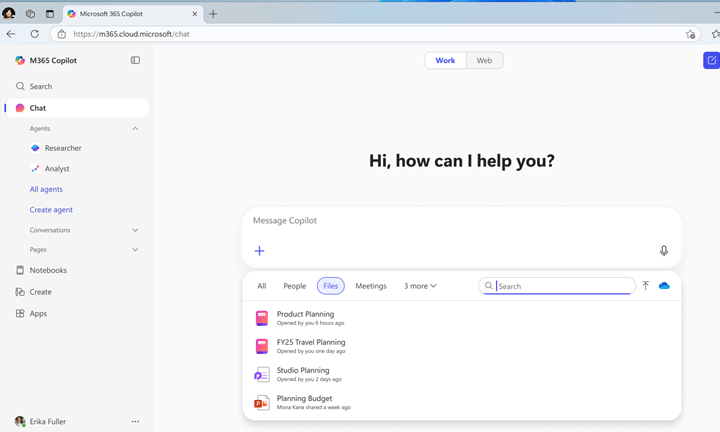The width and height of the screenshot is (720, 432).
Task: Open the Analyst agent
Action: click(x=57, y=168)
